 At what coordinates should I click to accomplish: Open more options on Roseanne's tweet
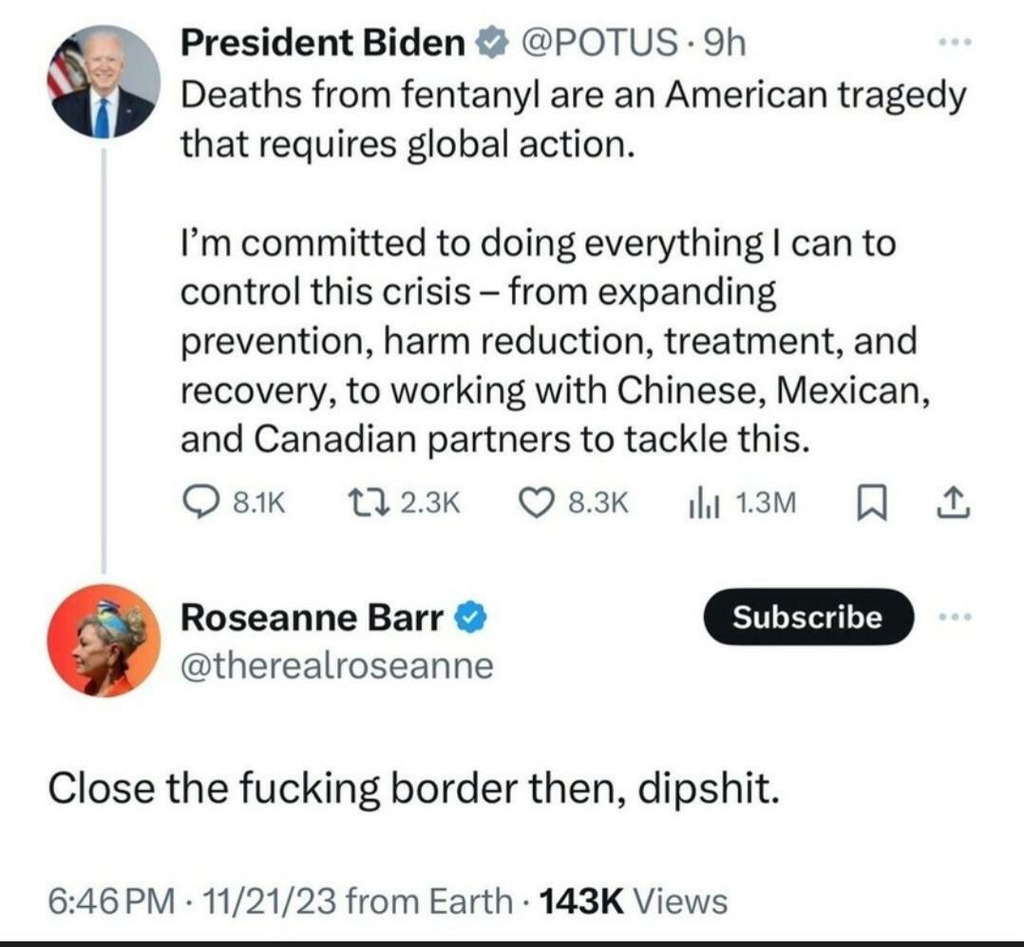point(955,617)
